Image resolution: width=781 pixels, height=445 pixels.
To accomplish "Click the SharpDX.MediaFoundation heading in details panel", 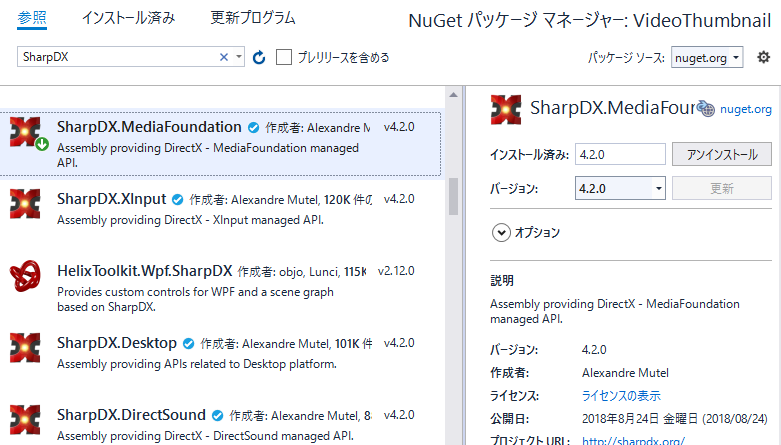I will point(613,108).
